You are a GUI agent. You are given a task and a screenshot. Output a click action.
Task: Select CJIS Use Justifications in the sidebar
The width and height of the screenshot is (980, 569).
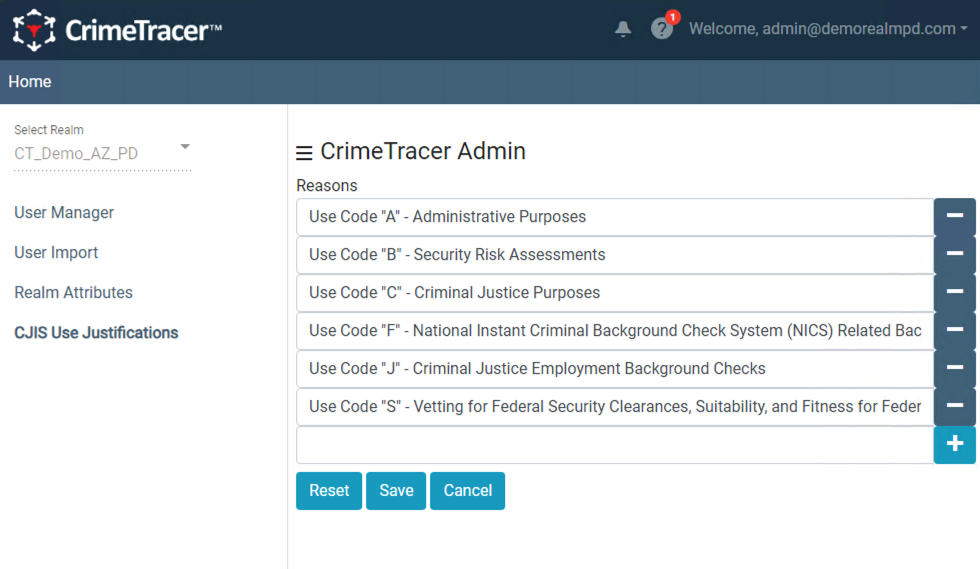[96, 333]
